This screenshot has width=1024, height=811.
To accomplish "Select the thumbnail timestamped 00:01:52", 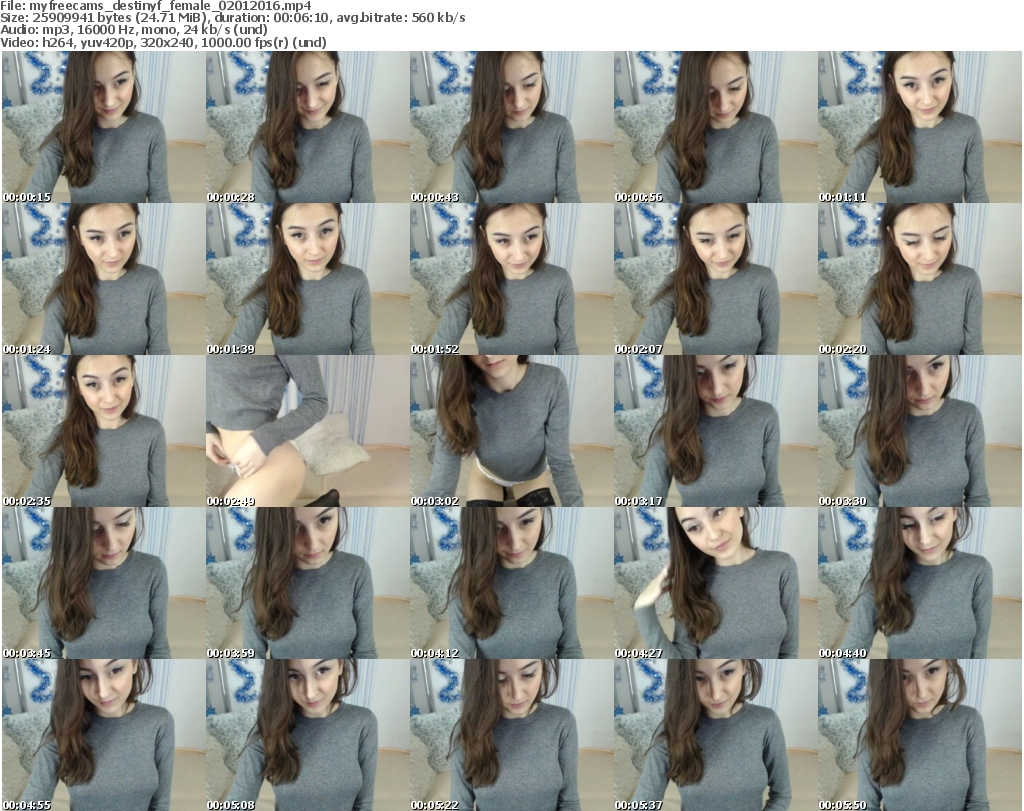I will coord(511,279).
